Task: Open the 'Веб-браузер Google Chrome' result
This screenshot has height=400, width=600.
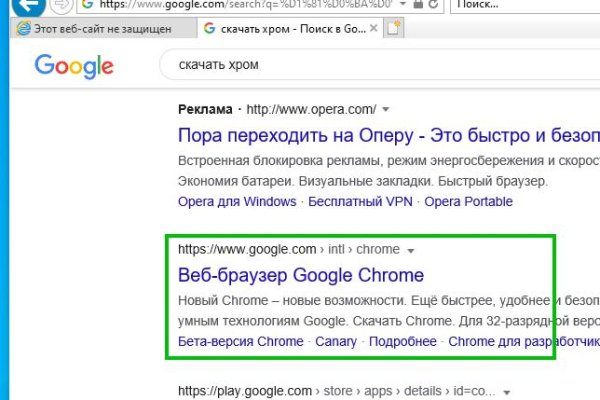Action: click(x=300, y=275)
